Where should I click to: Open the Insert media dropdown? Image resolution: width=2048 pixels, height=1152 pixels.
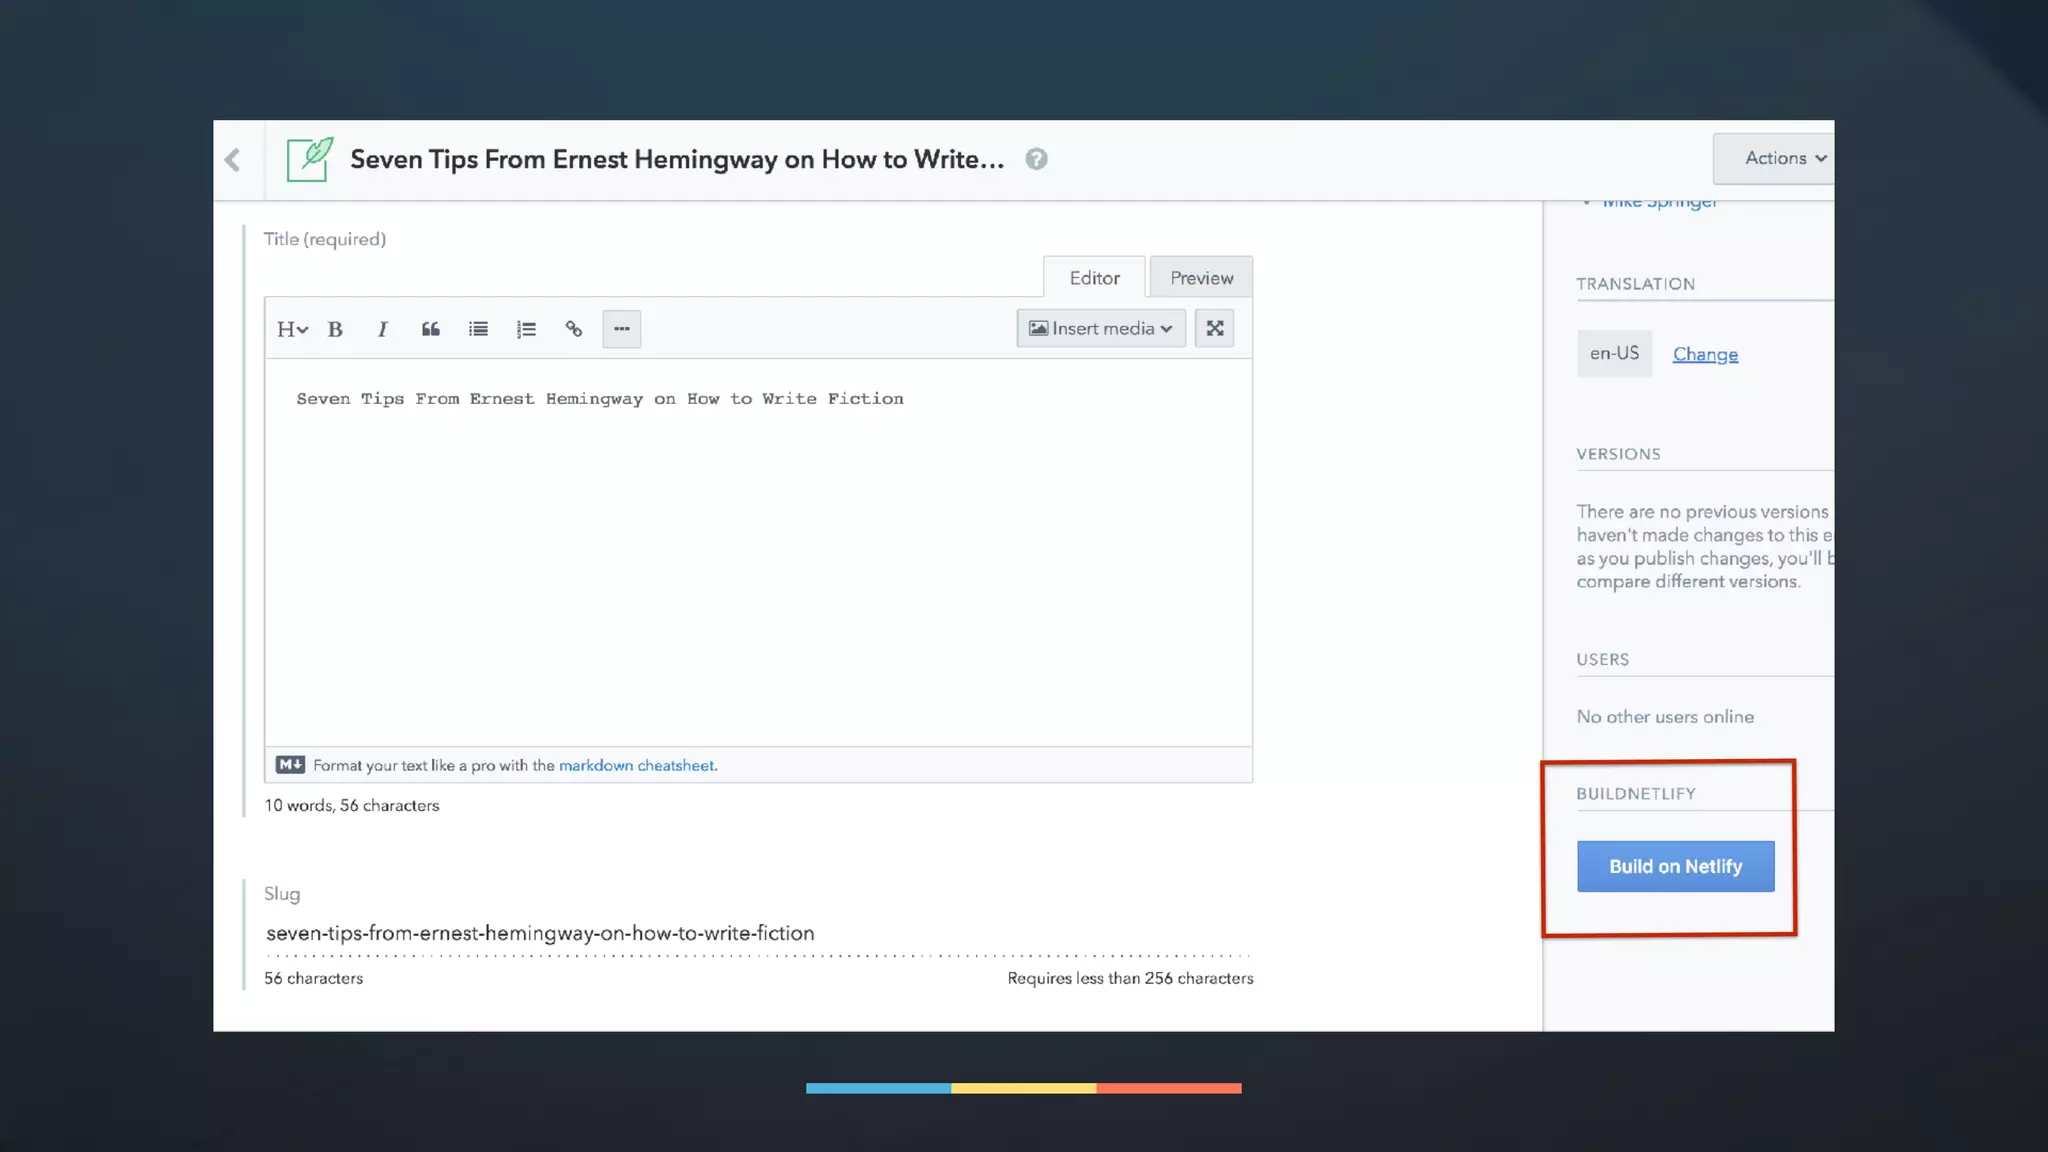[x=1100, y=328]
